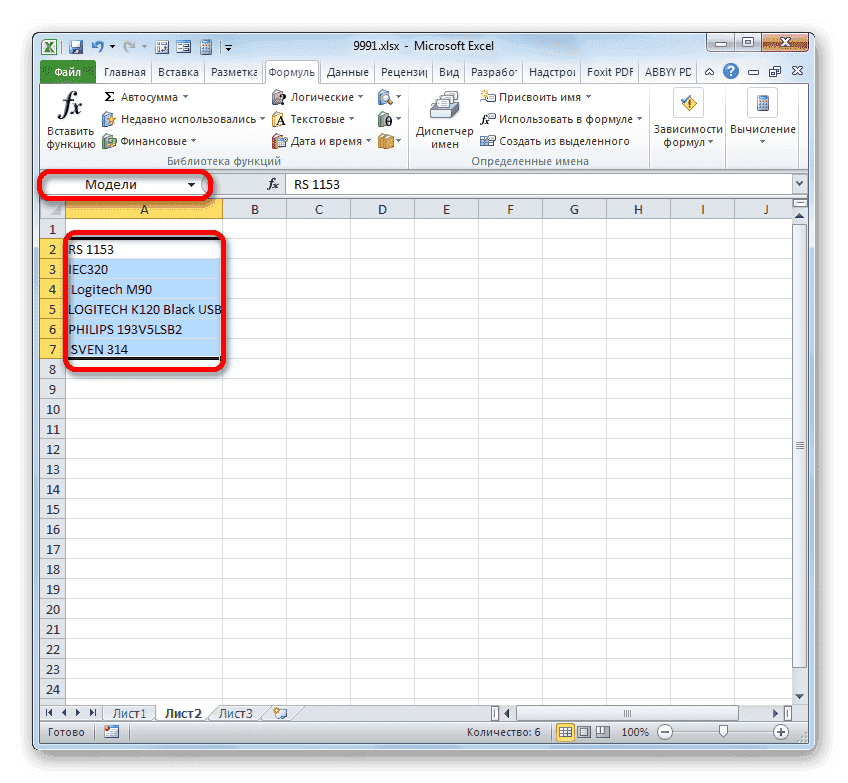Toggle Page Break Preview view mode
This screenshot has width=848, height=783.
click(603, 732)
